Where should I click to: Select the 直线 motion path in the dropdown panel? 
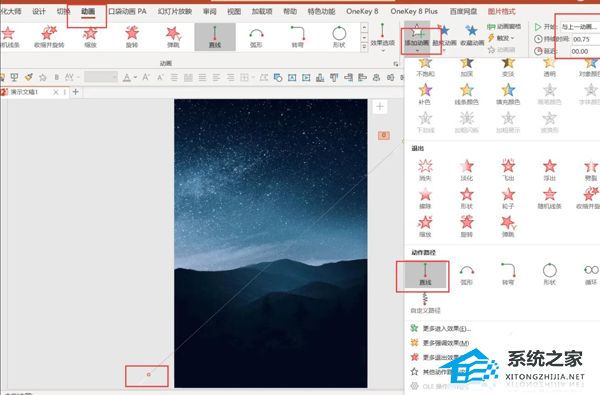click(425, 275)
